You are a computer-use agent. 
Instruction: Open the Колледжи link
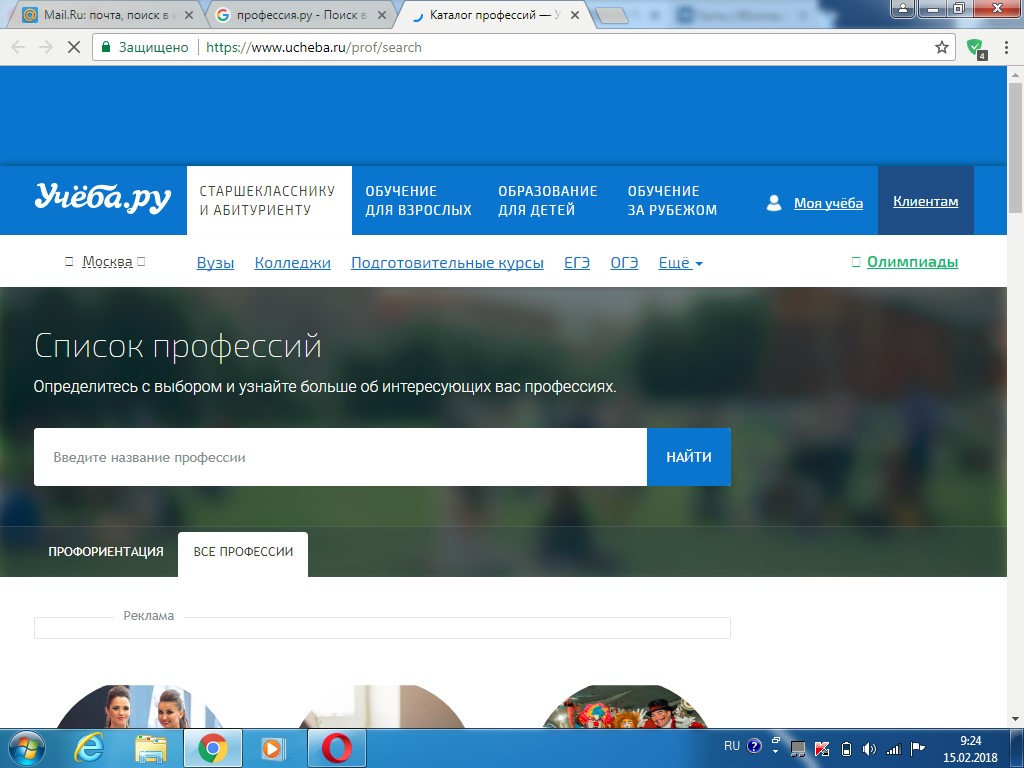293,263
